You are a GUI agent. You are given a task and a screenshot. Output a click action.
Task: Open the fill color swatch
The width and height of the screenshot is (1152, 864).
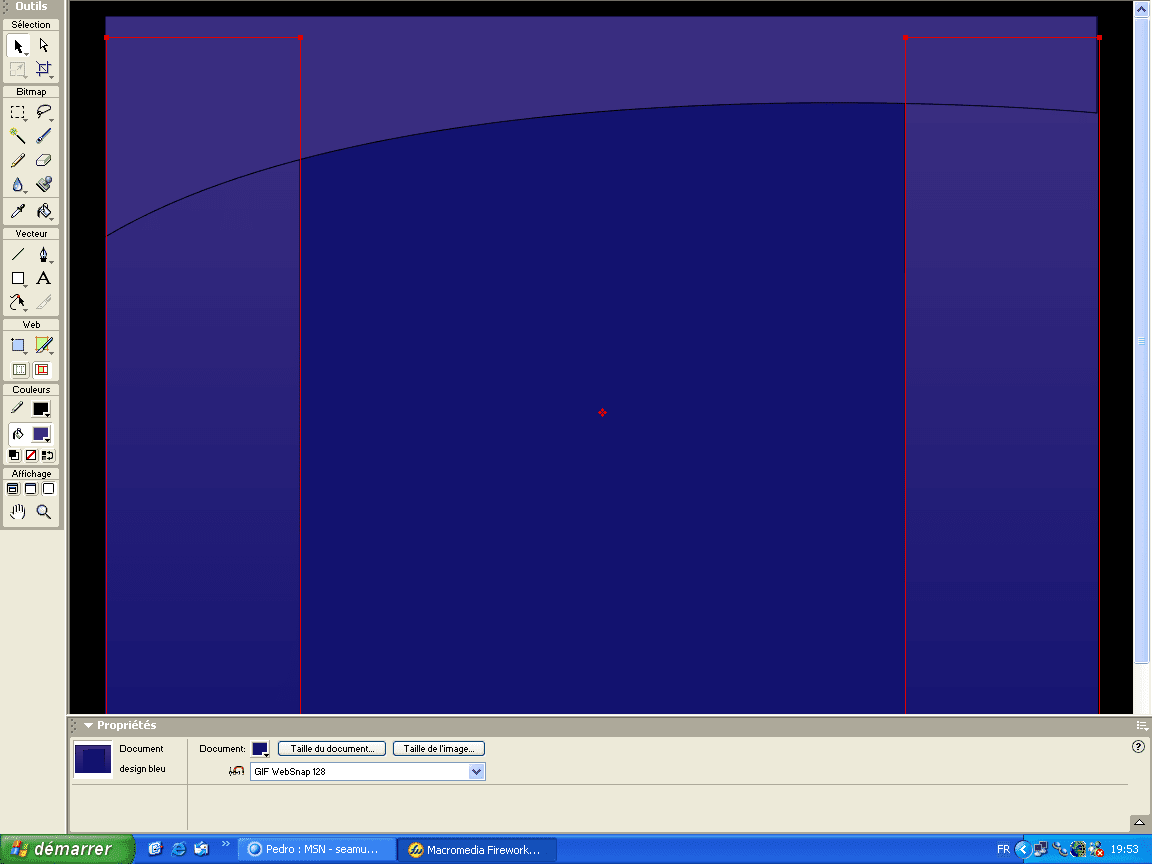(x=41, y=434)
